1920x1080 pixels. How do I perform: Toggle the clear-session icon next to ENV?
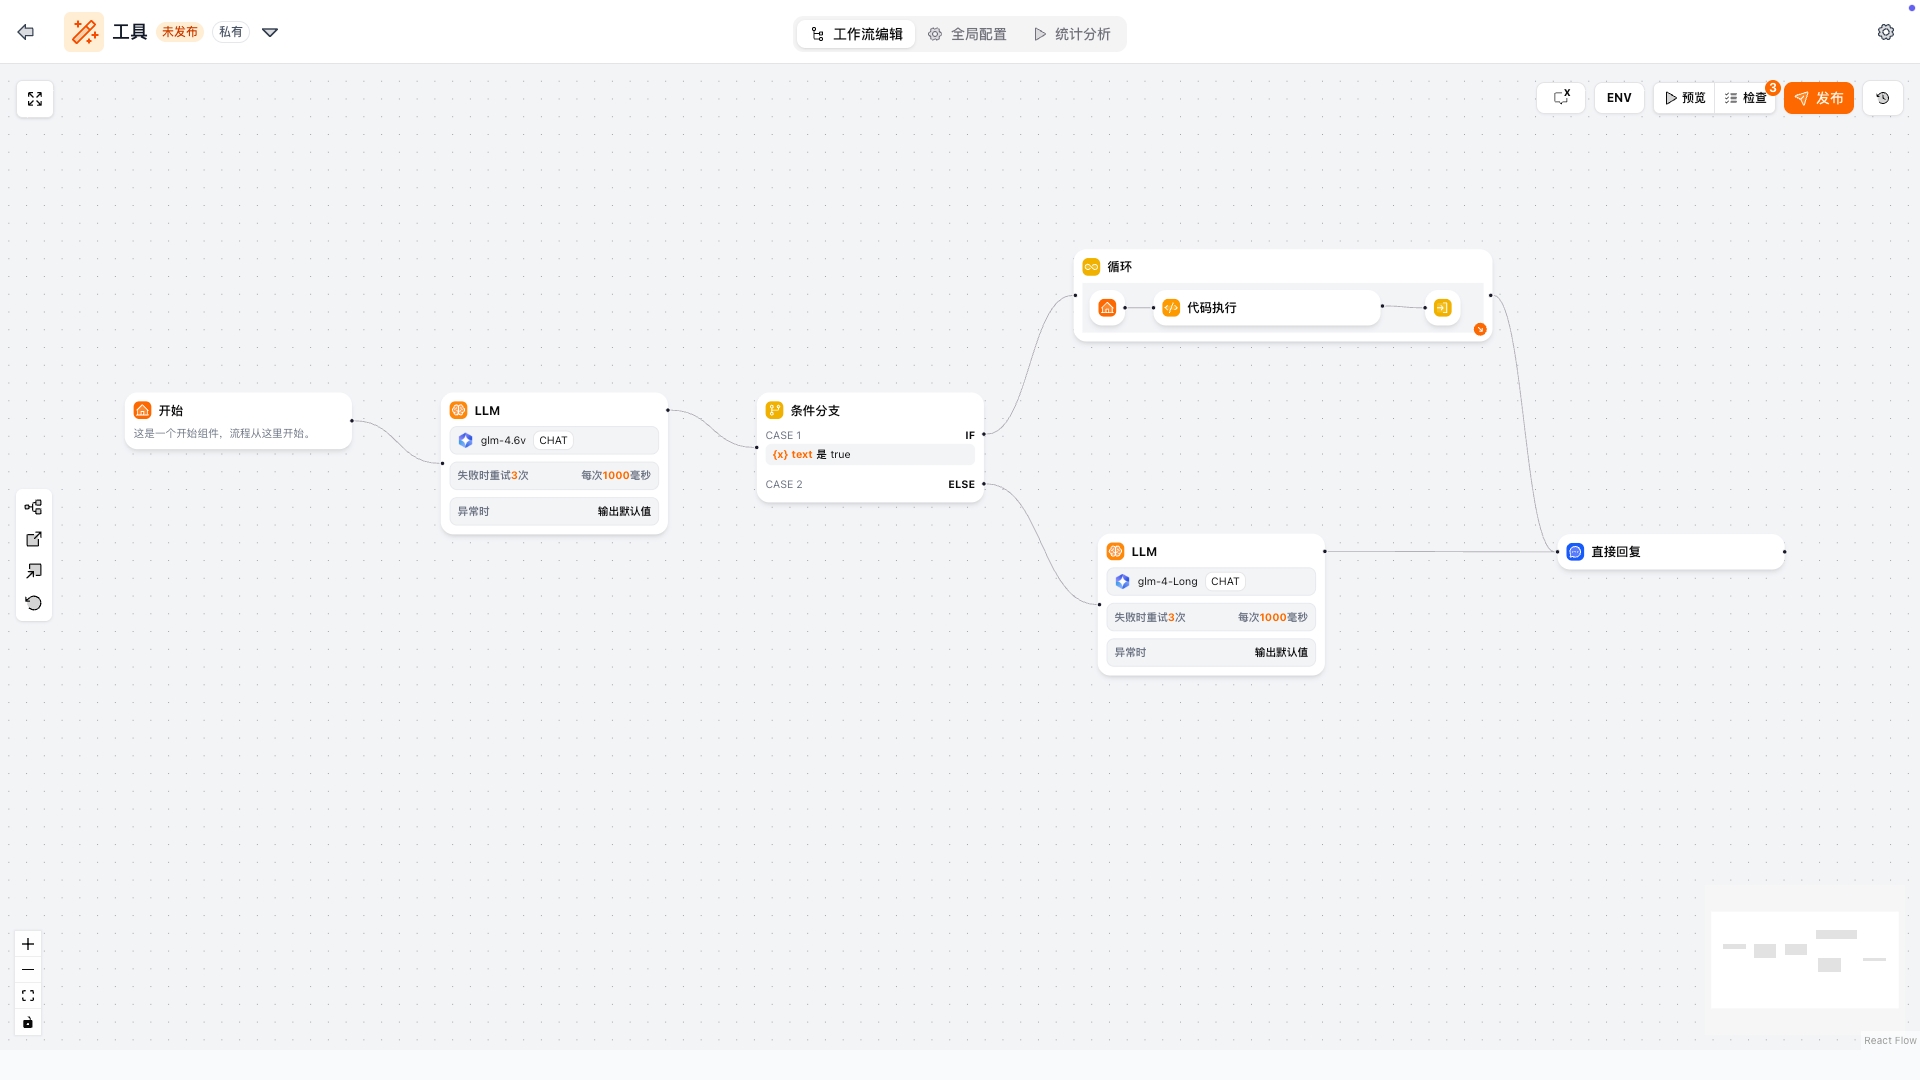point(1561,98)
